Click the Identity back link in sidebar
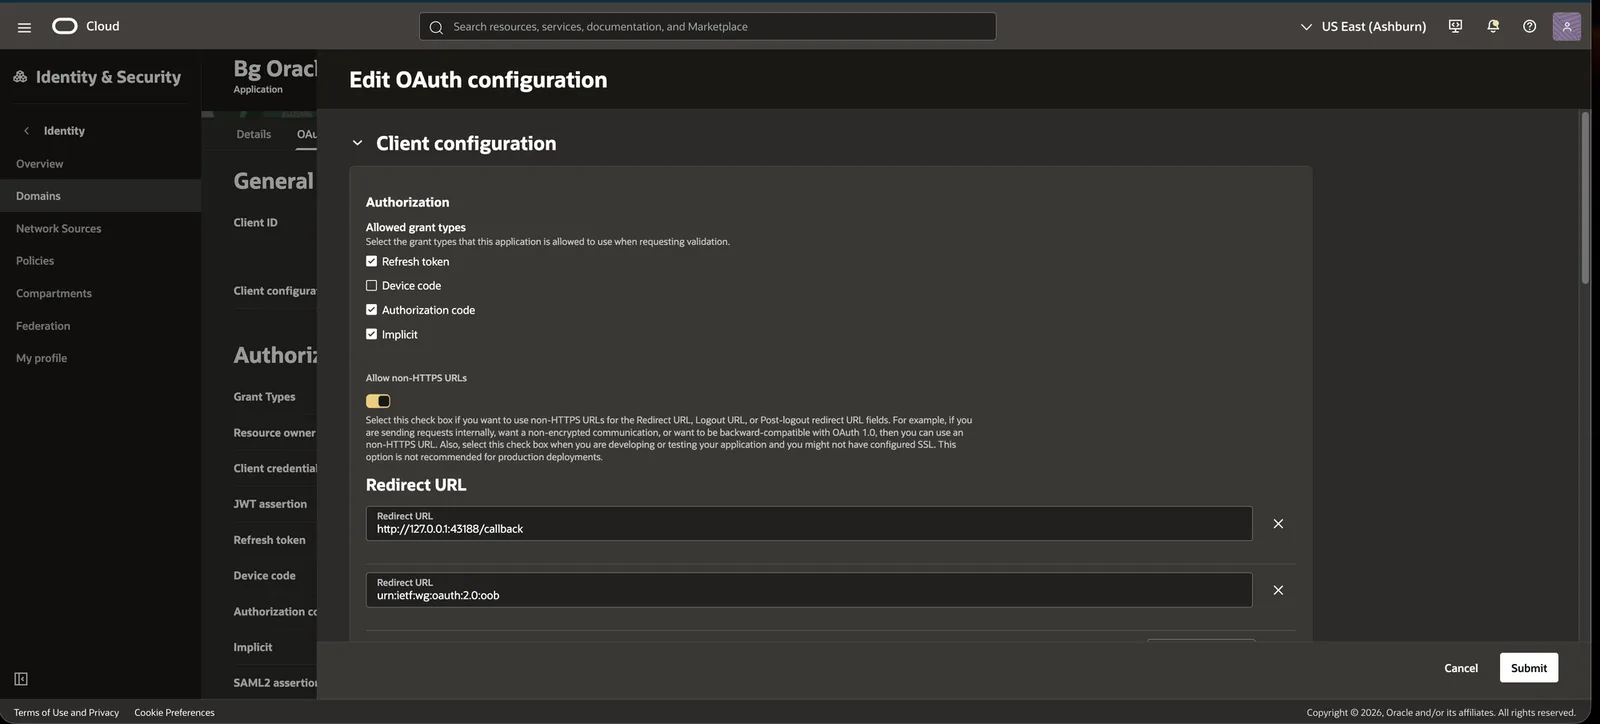The width and height of the screenshot is (1600, 724). pos(64,131)
